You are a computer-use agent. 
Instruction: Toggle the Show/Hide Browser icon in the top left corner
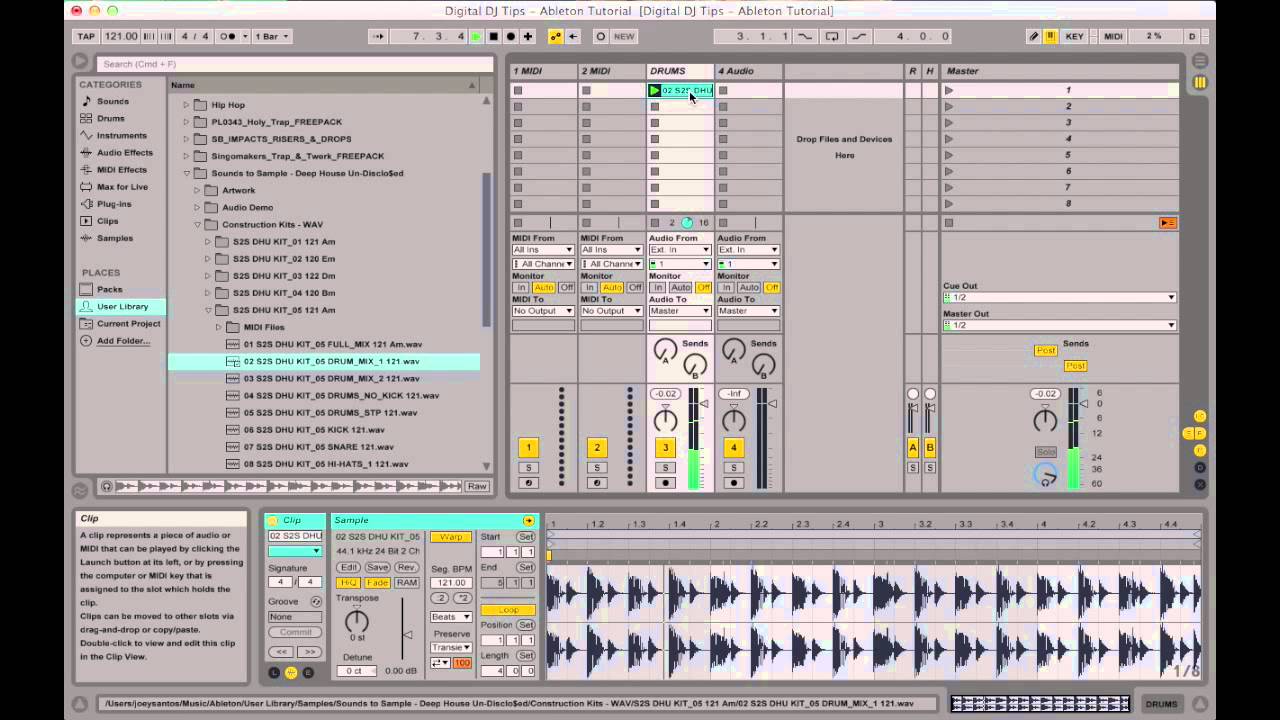(x=80, y=61)
